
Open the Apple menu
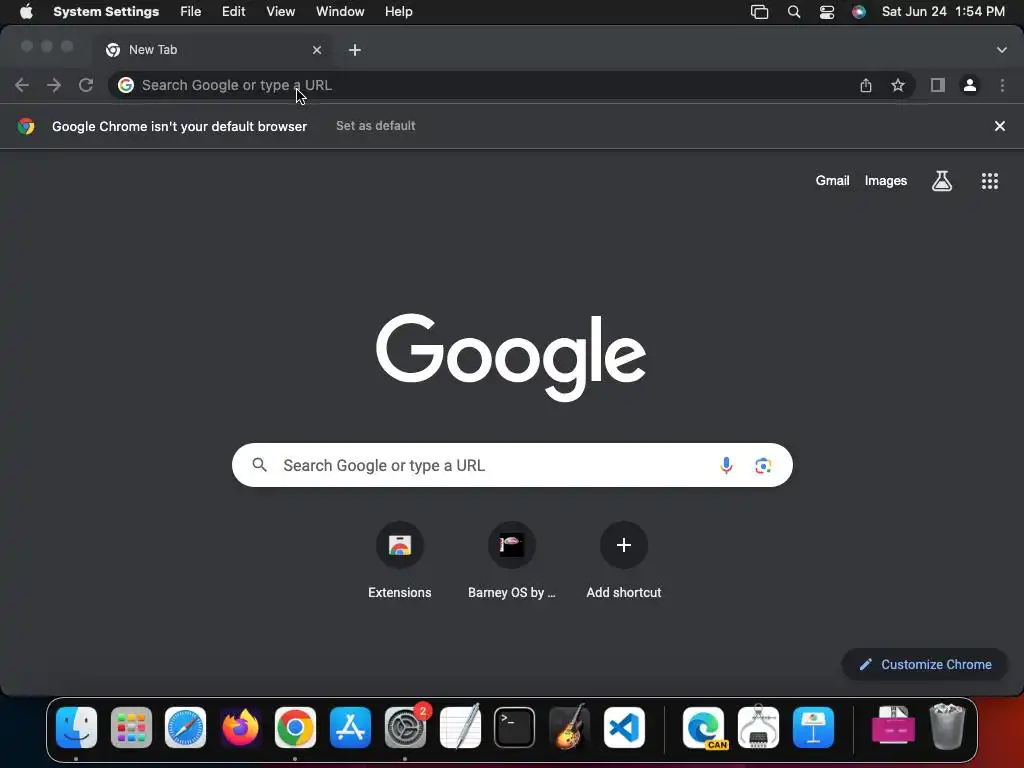pos(25,12)
